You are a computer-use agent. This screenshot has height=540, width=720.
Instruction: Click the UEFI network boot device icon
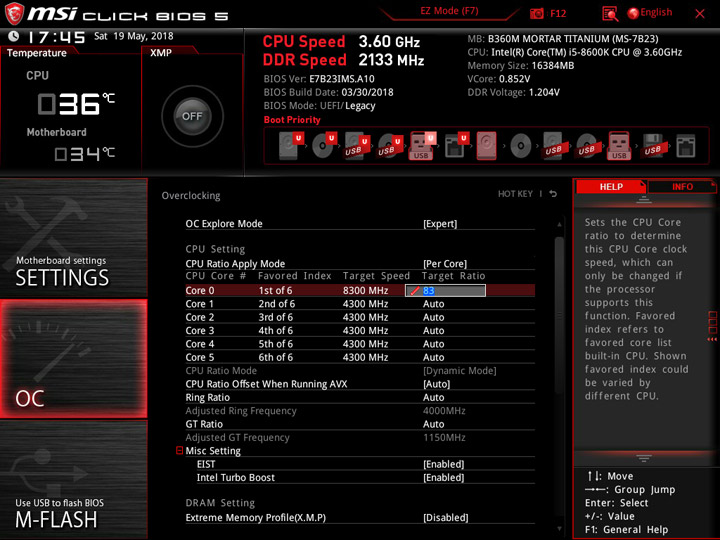tap(456, 145)
